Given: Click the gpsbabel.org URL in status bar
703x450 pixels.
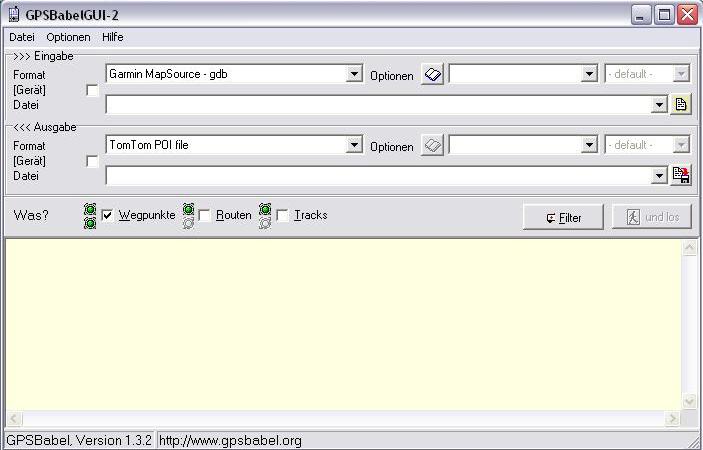Looking at the screenshot, I should point(230,440).
